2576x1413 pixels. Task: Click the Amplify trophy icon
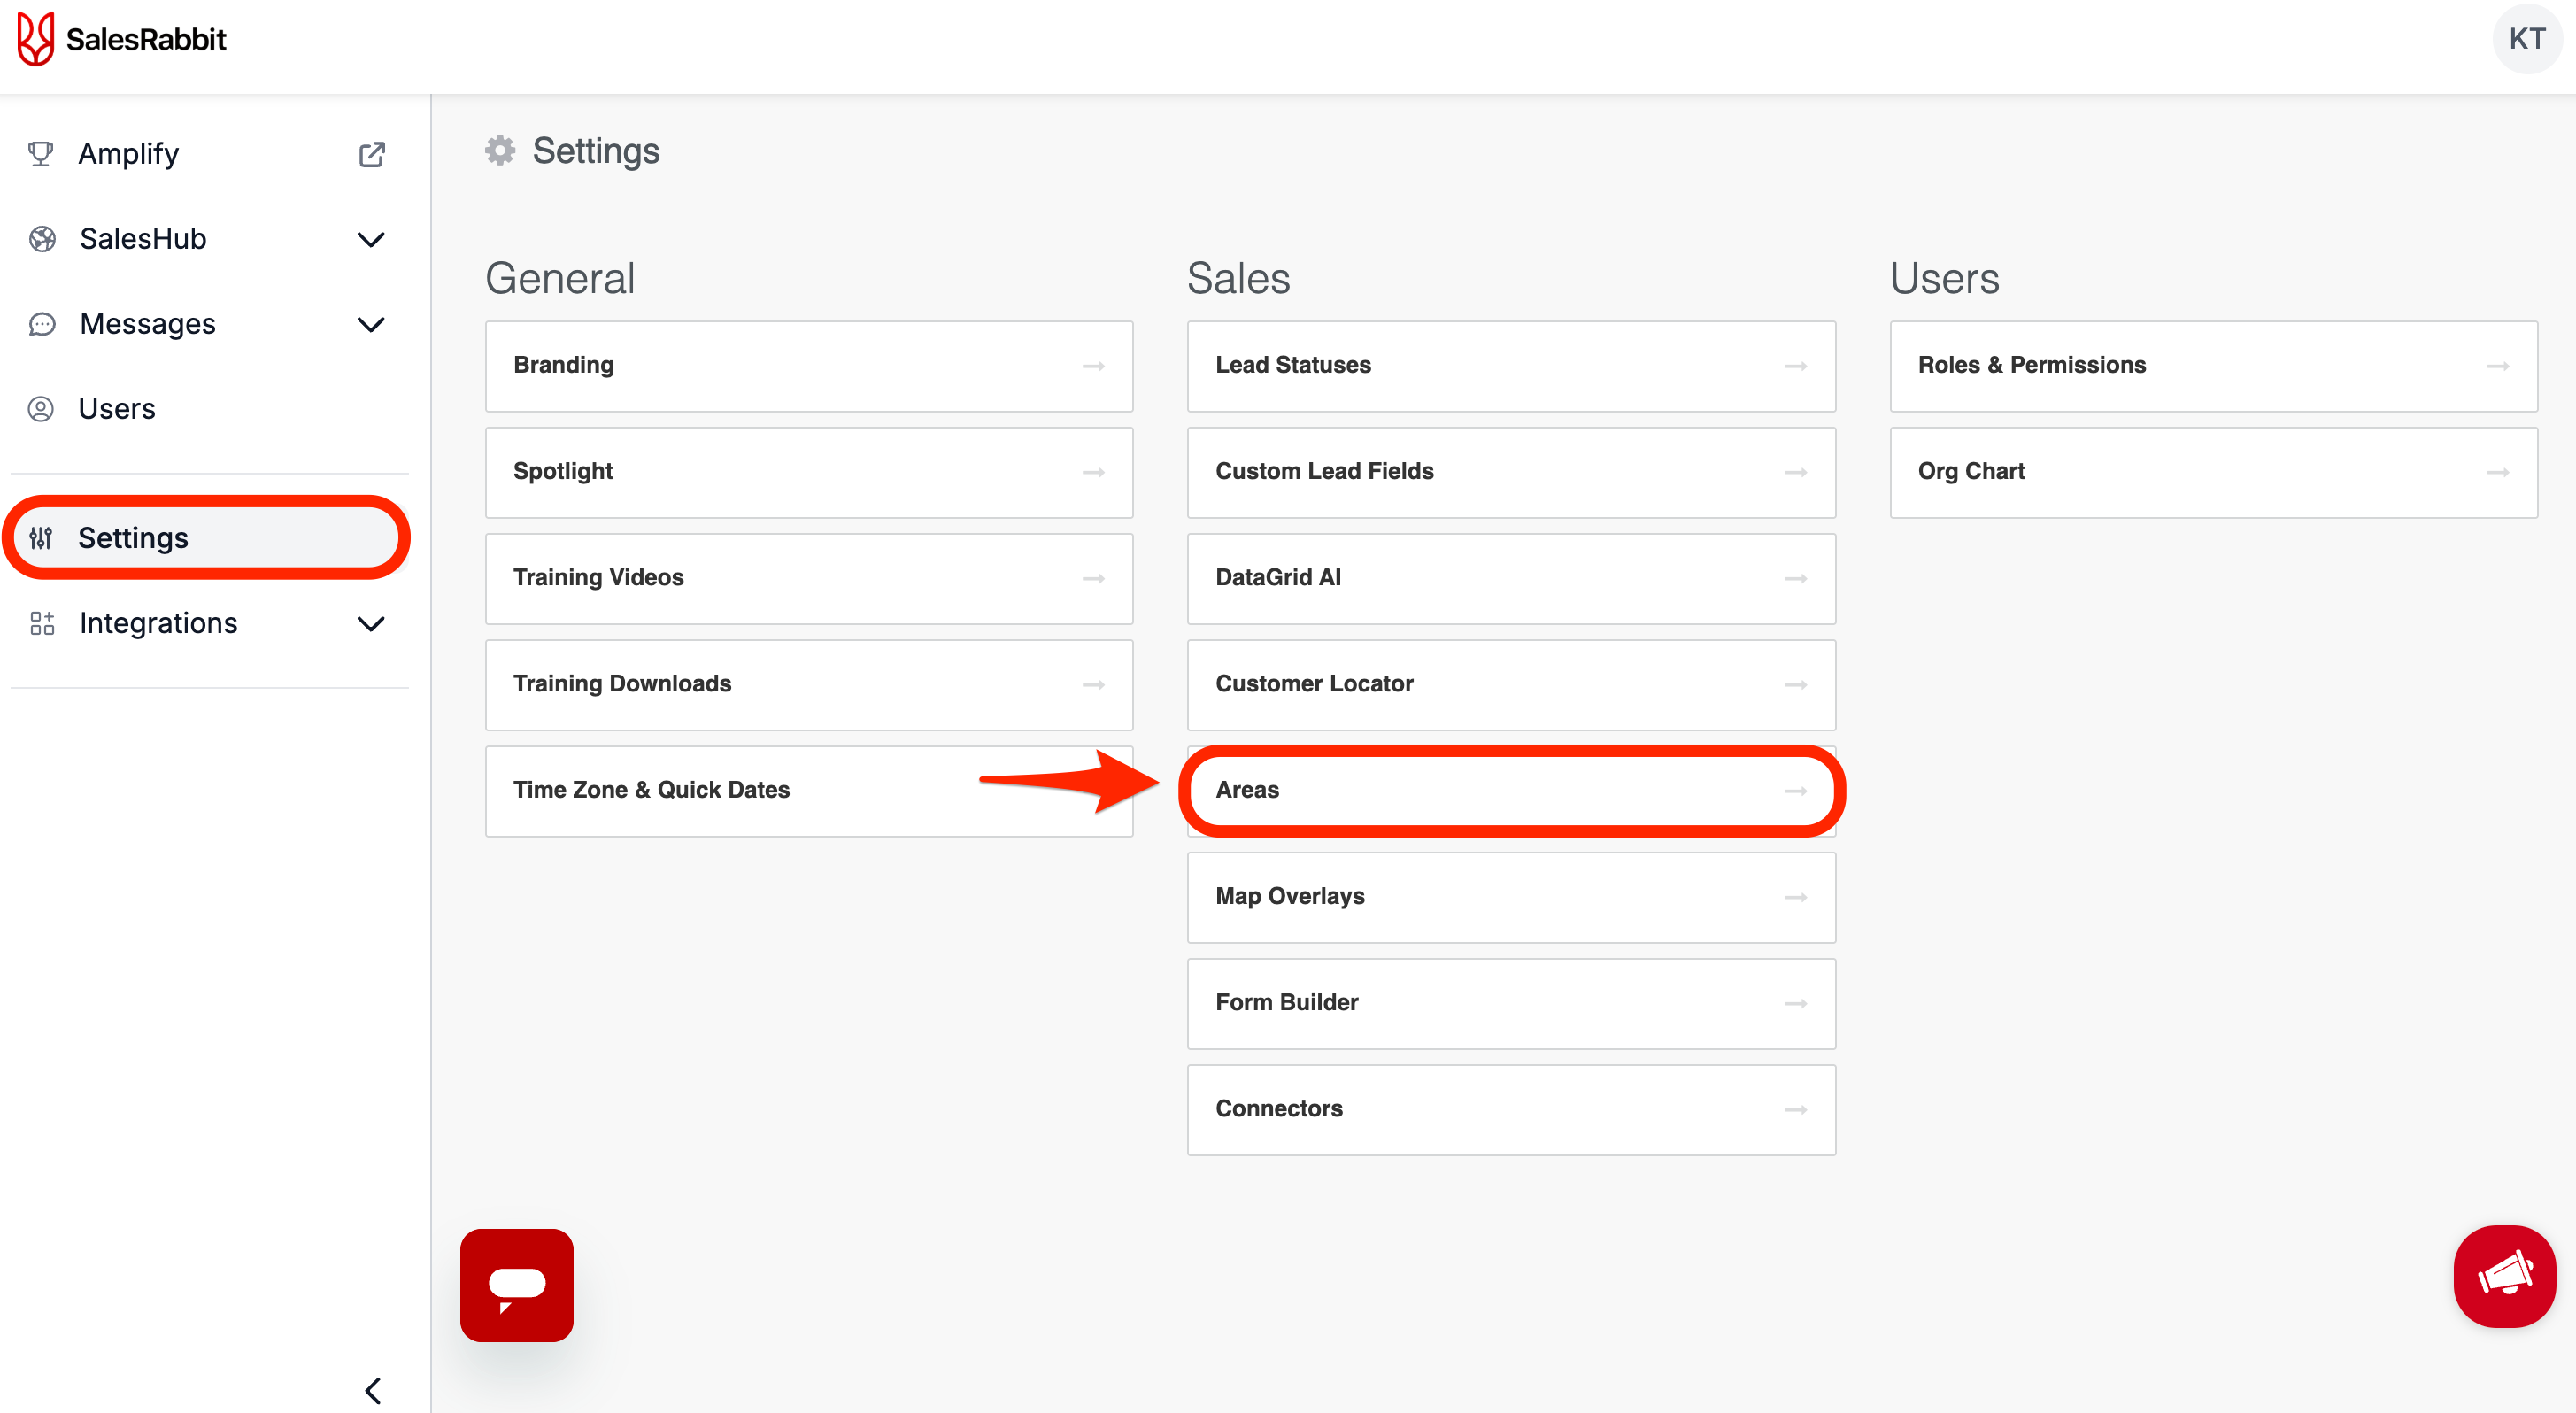click(x=41, y=154)
